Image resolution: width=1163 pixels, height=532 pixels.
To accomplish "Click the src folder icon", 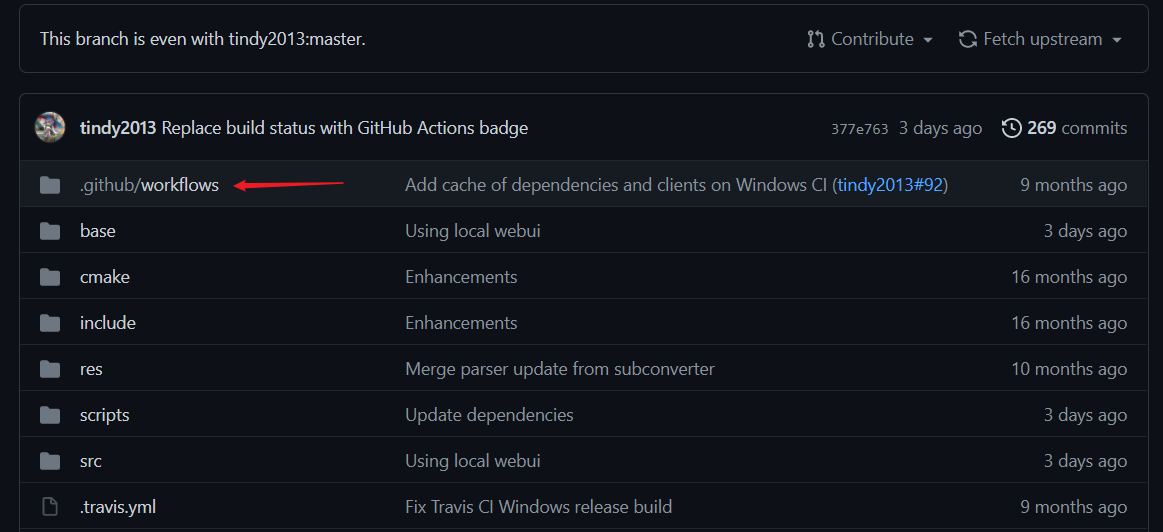I will pos(50,461).
